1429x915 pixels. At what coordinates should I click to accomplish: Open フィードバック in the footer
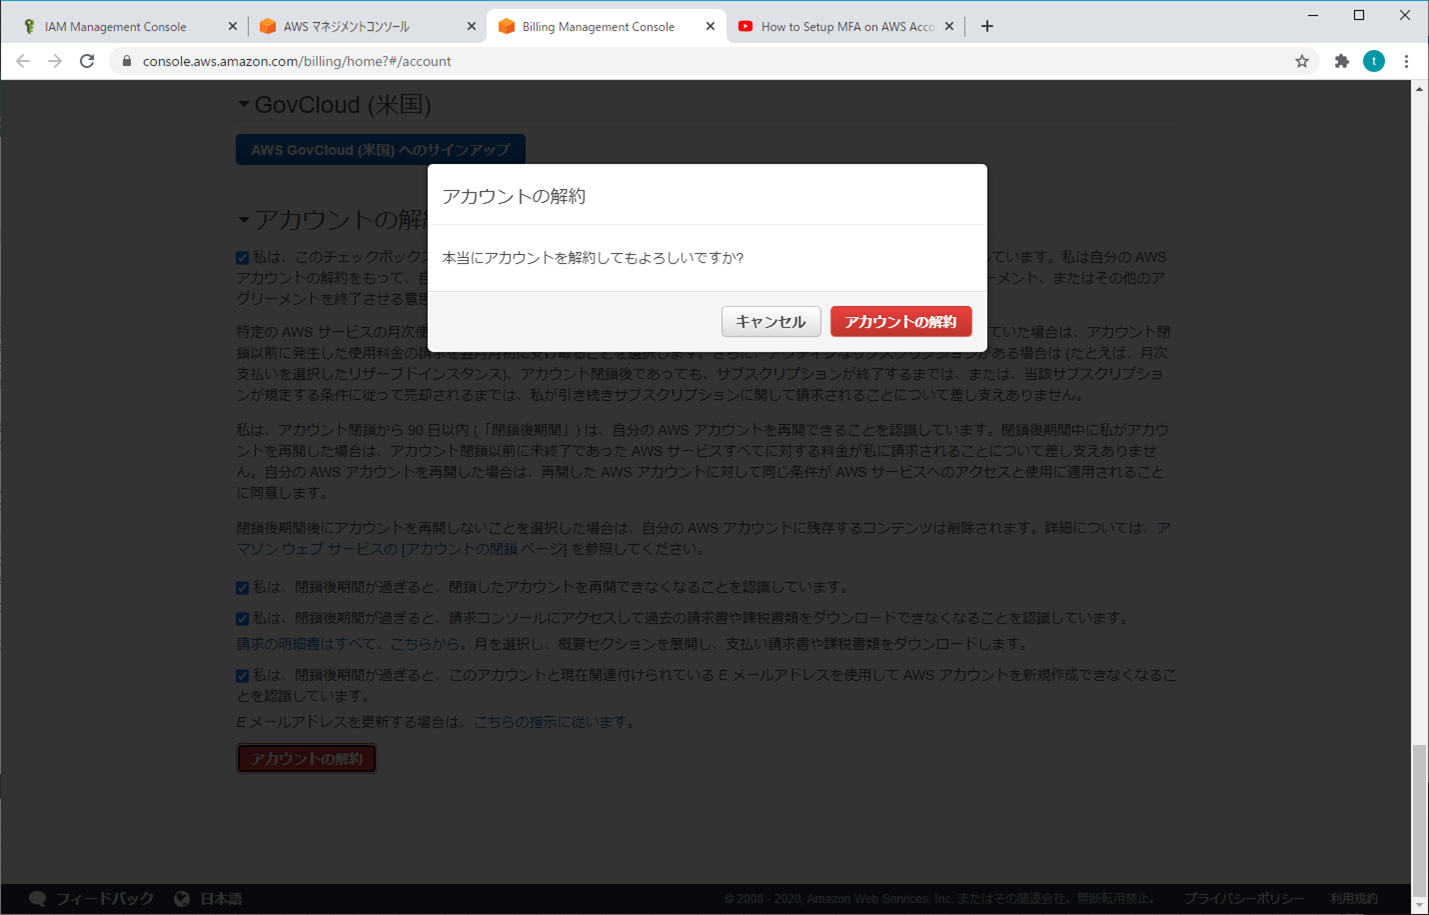[104, 898]
